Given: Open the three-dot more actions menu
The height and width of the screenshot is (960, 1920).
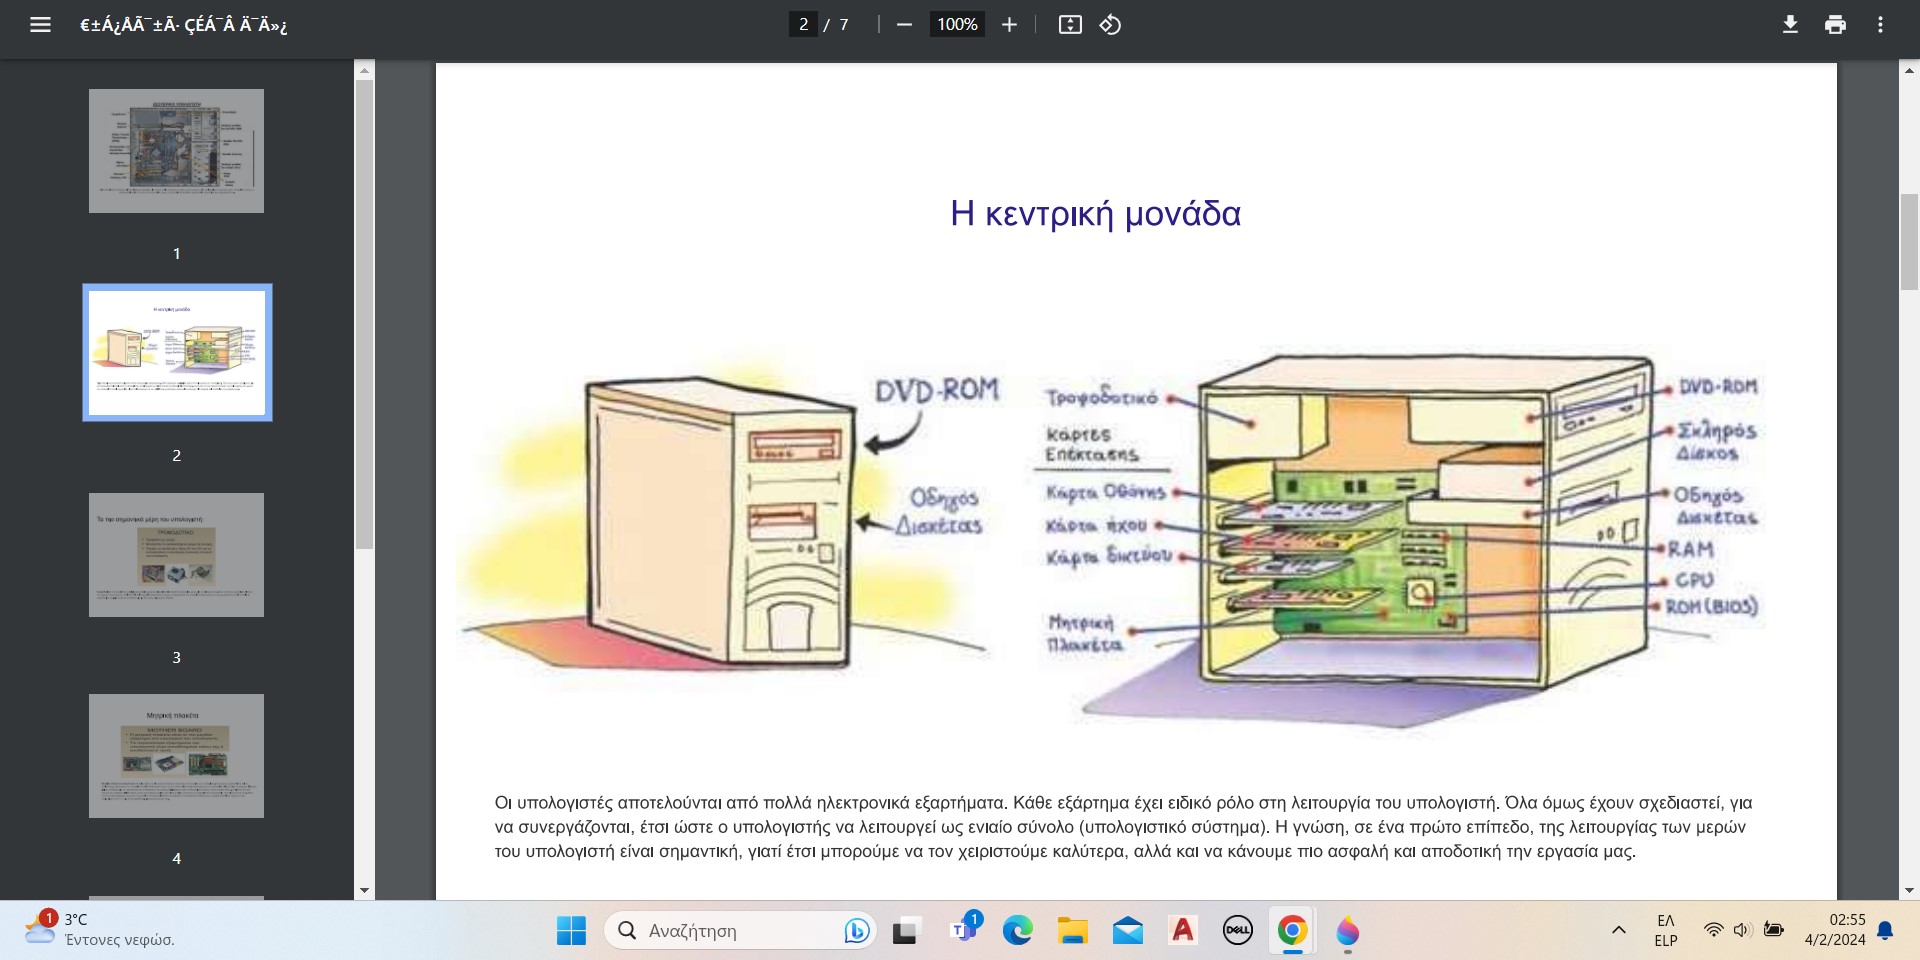Looking at the screenshot, I should point(1880,25).
